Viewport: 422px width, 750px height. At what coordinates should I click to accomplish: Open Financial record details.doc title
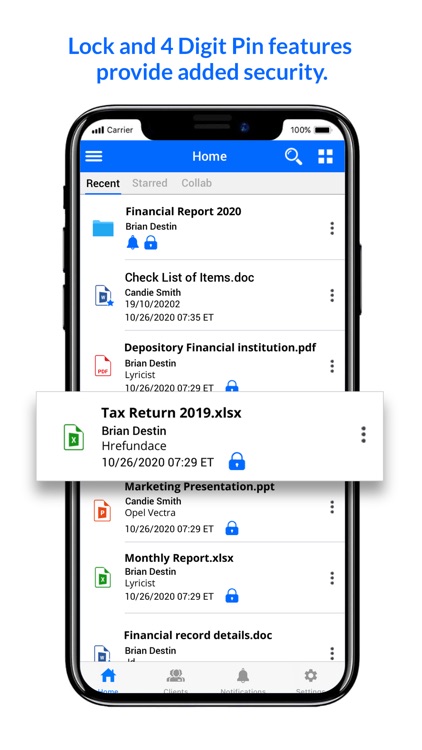198,635
